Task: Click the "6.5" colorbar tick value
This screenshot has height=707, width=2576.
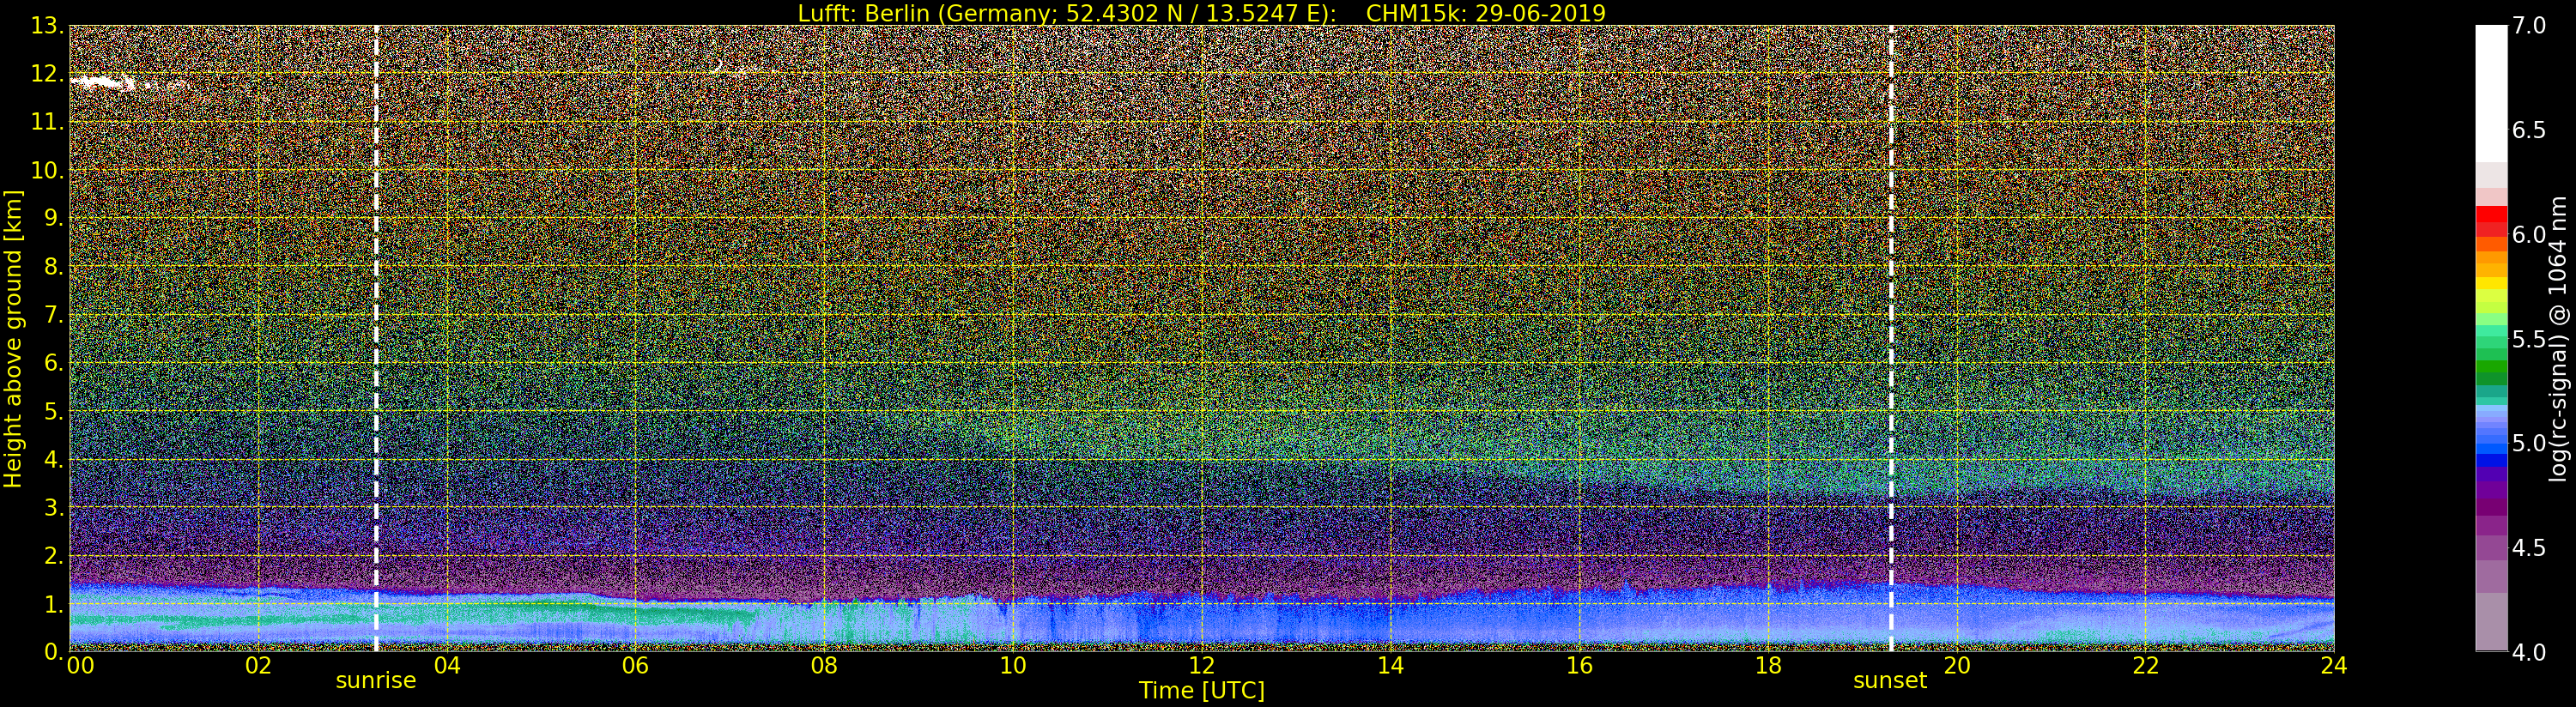Action: (2529, 130)
